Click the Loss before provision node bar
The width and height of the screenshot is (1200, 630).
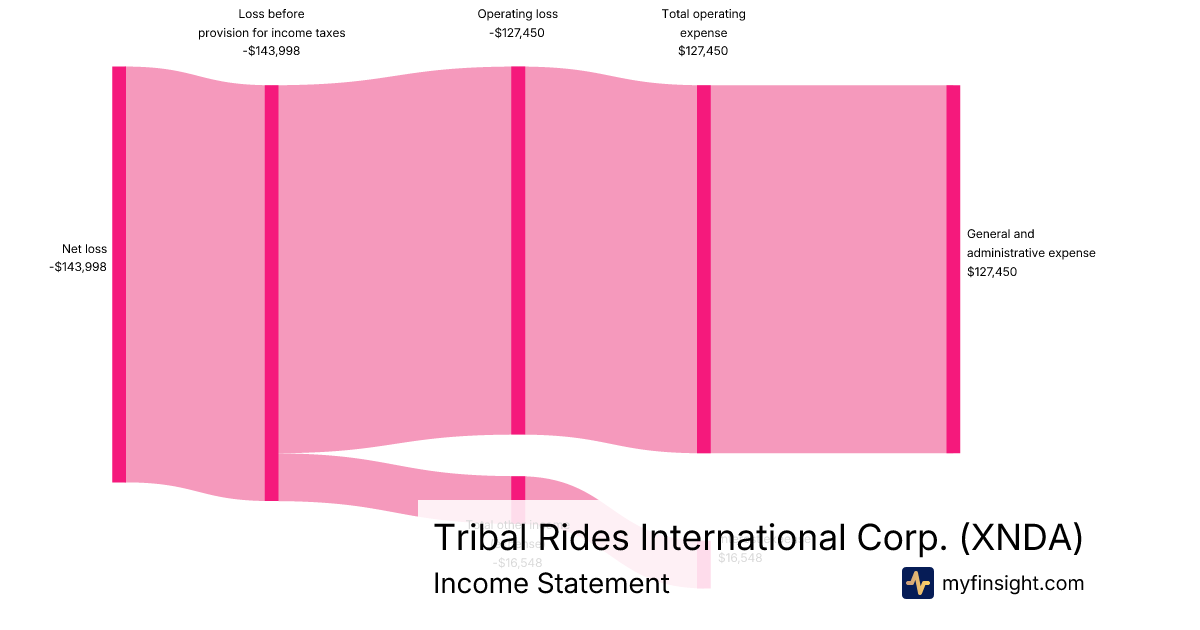271,293
